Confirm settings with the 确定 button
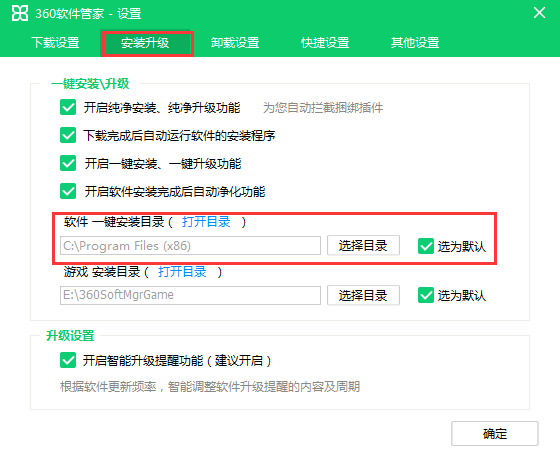The height and width of the screenshot is (460, 560). pyautogui.click(x=495, y=434)
